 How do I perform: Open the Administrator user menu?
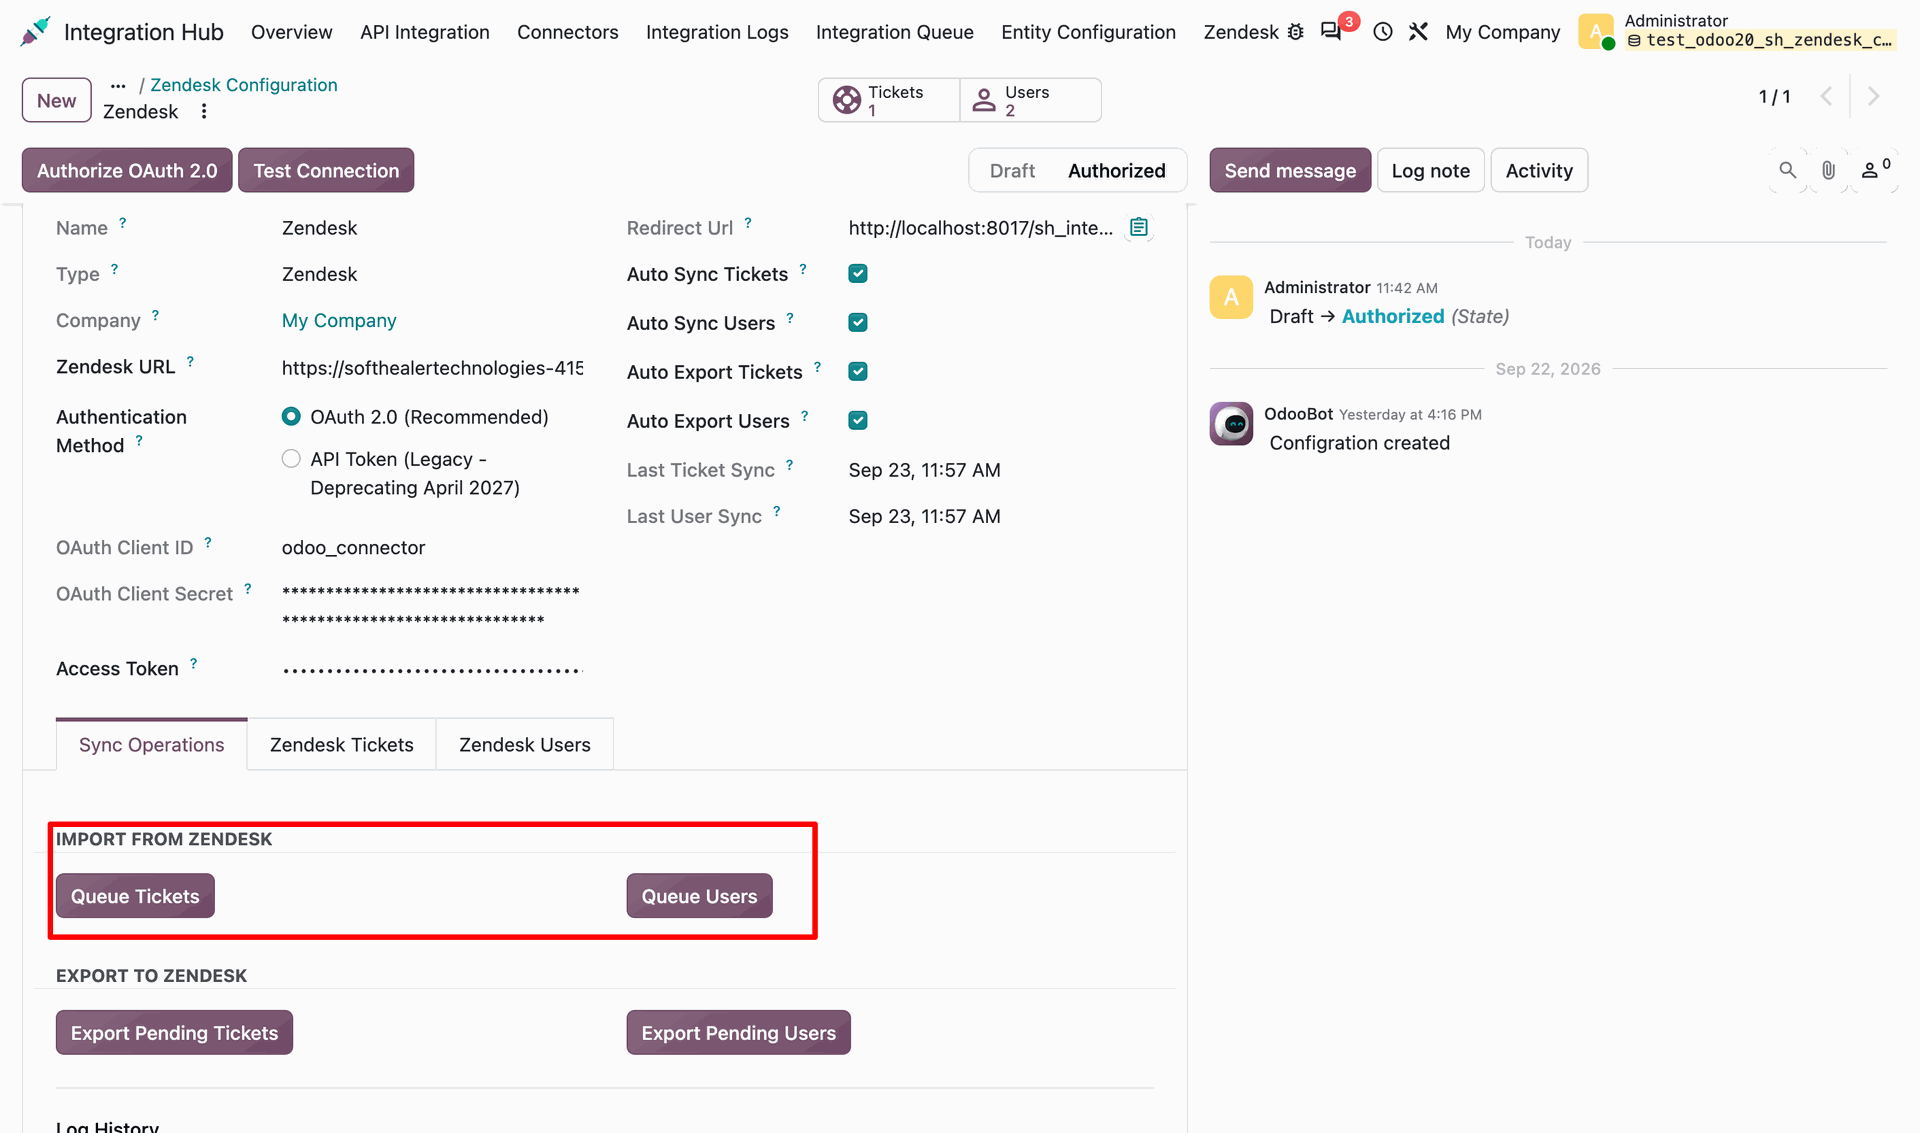1737,31
